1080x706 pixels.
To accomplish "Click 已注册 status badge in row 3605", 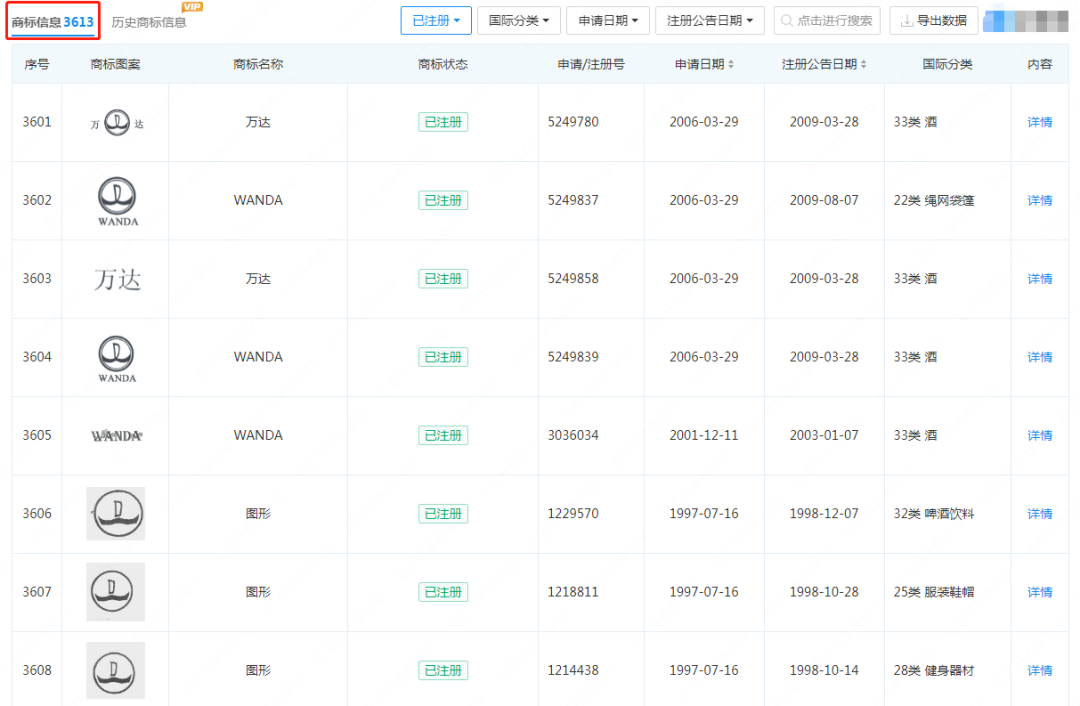I will coord(443,435).
